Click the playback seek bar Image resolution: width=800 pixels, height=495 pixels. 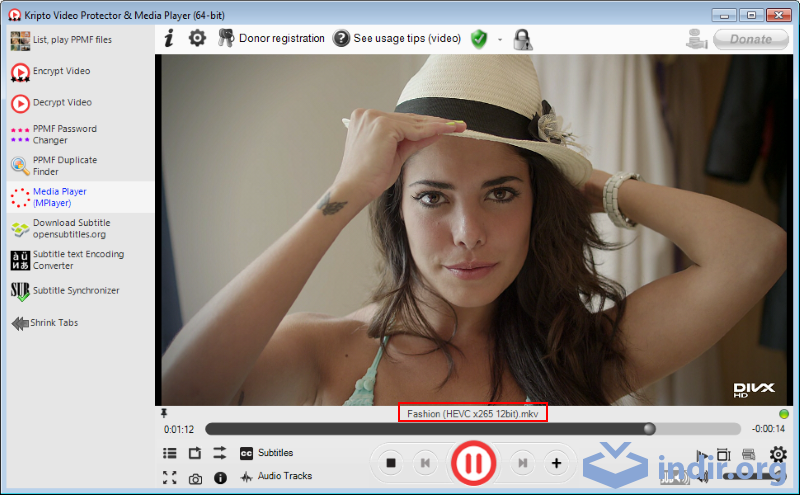472,429
